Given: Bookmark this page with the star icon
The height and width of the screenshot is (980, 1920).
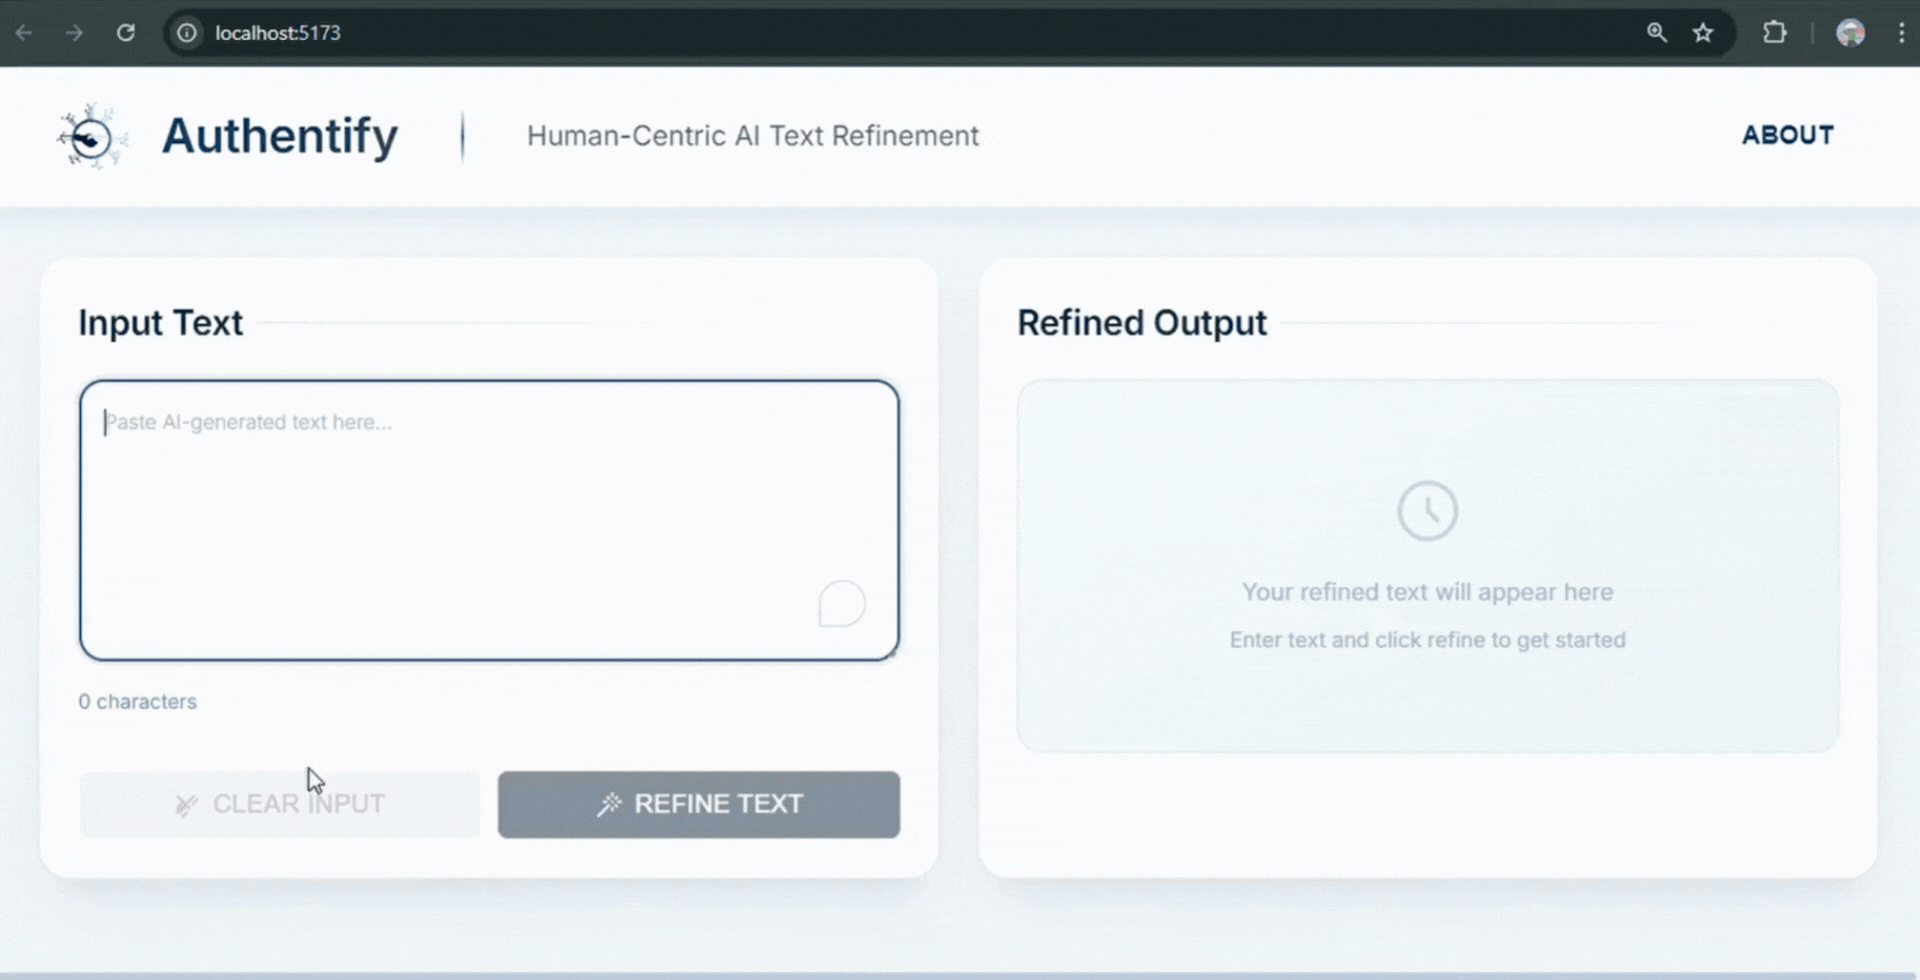Looking at the screenshot, I should (x=1703, y=33).
